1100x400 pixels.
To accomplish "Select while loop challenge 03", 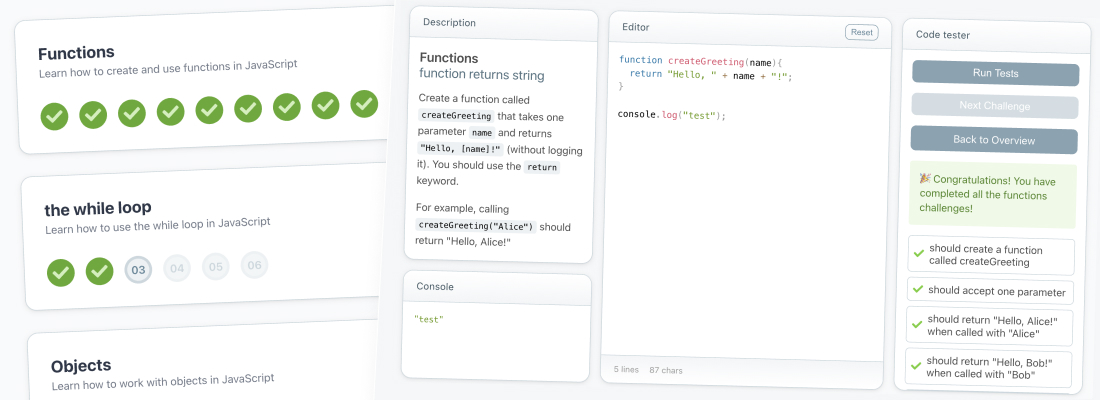I will [138, 270].
